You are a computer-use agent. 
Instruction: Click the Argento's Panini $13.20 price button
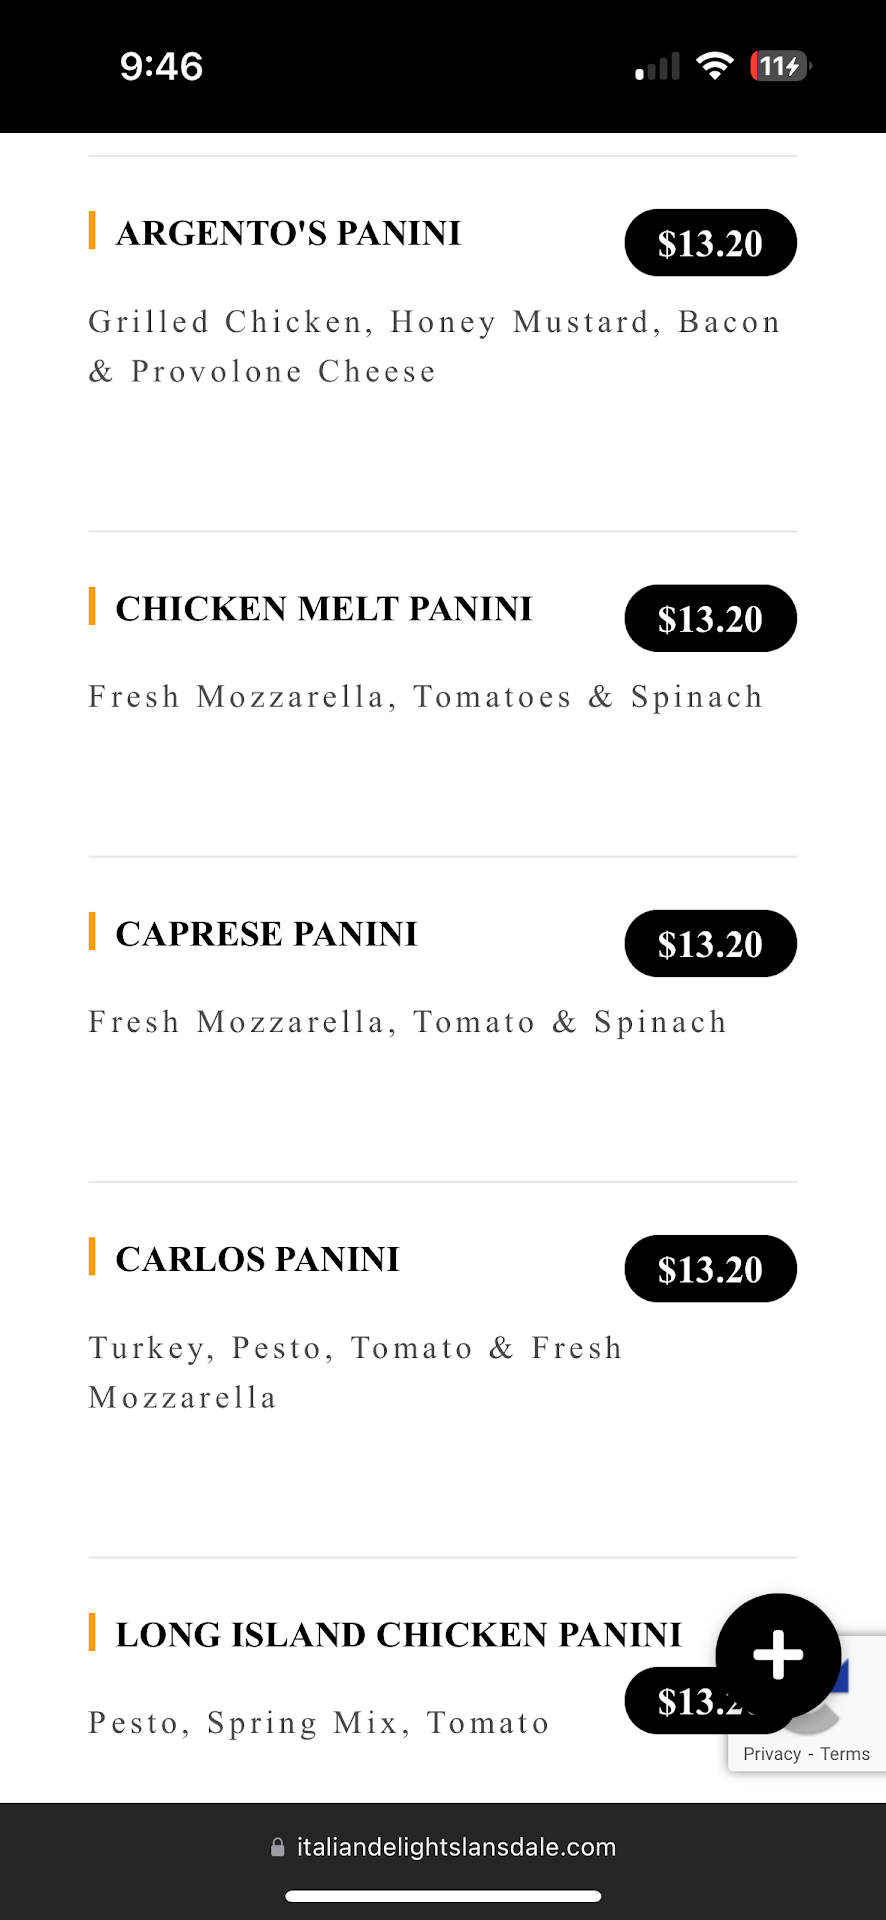tap(710, 243)
